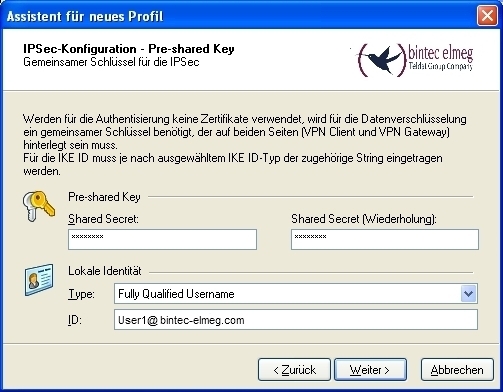Screen dimensions: 503x392
Task: Click the Shared Secret (Wiederholung): label
Action: coord(364,219)
